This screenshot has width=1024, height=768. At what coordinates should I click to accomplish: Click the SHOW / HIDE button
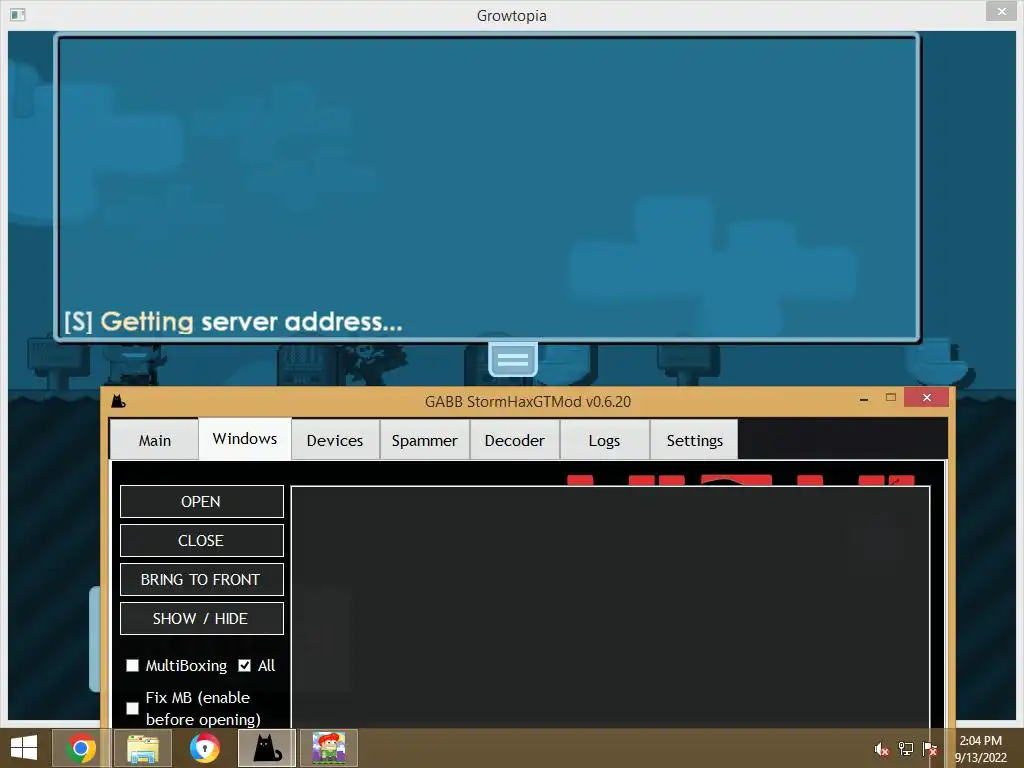pos(201,618)
